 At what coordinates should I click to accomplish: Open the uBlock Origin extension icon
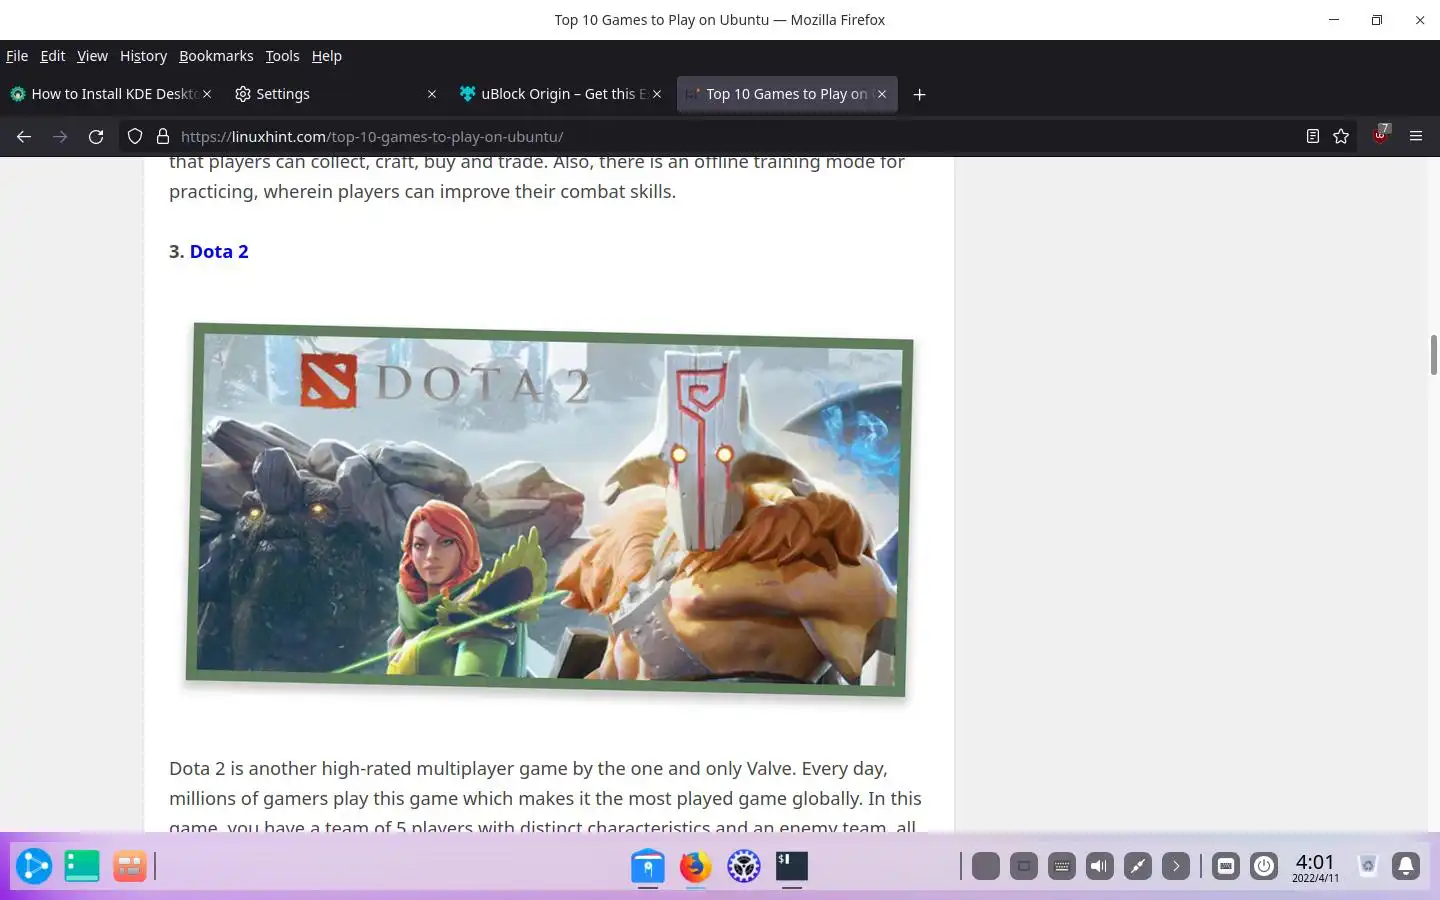(x=1381, y=135)
